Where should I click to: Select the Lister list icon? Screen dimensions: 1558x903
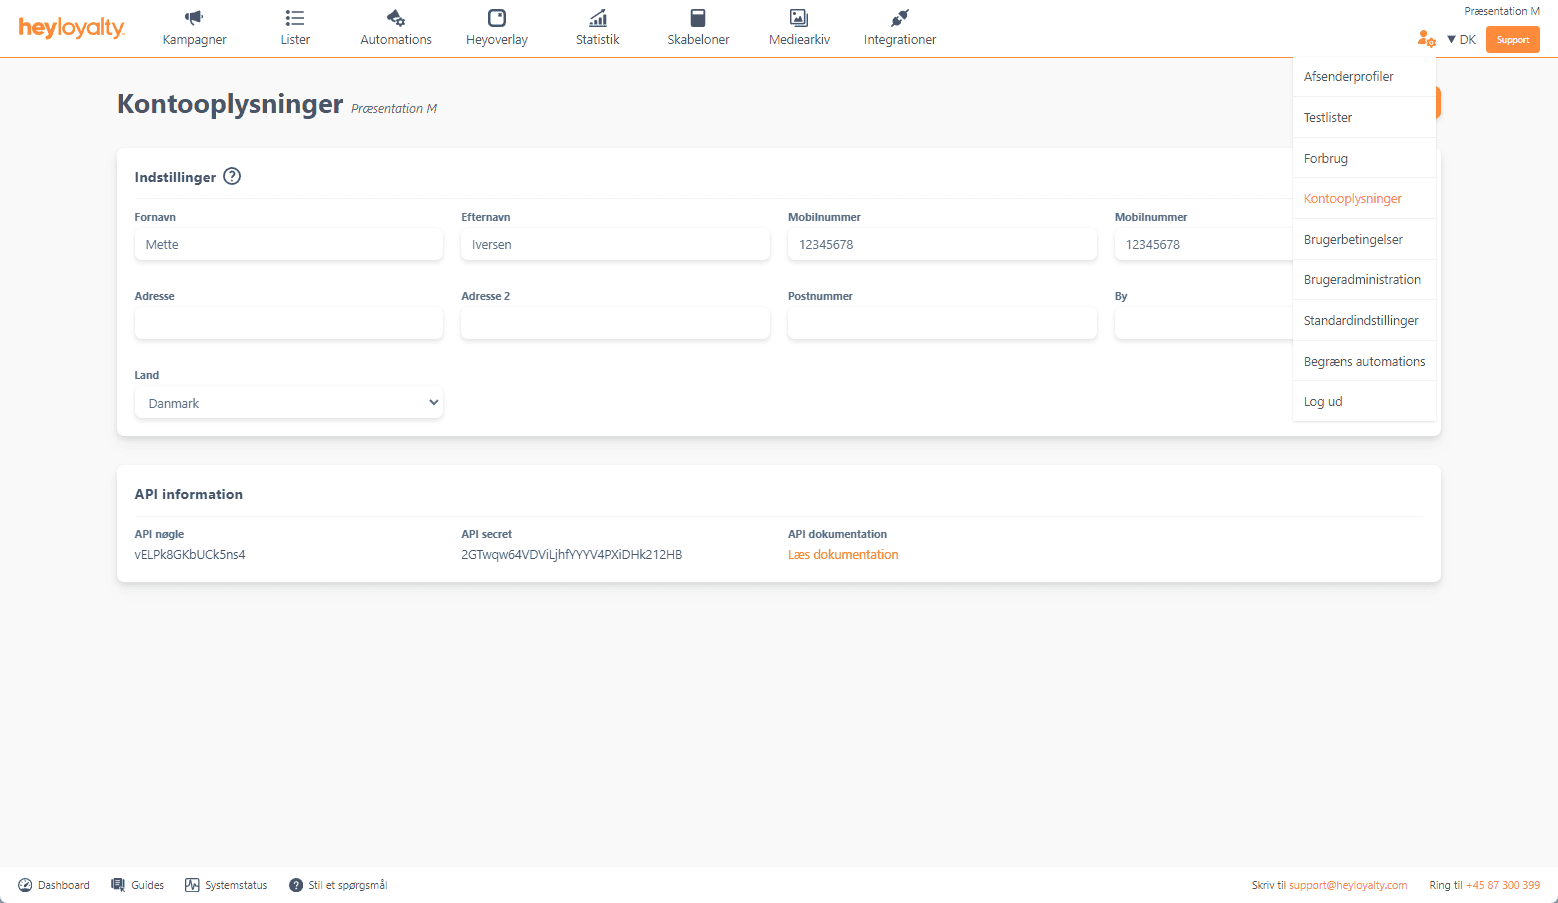click(294, 18)
